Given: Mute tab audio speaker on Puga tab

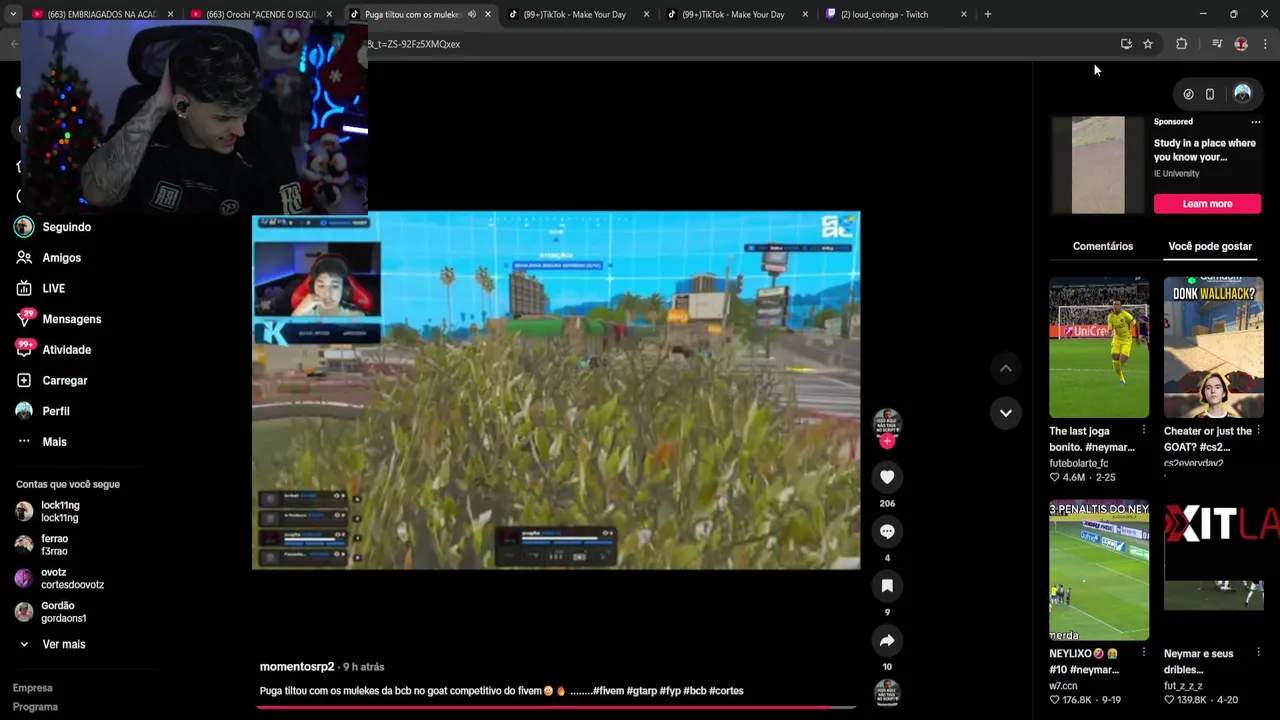Looking at the screenshot, I should 472,14.
